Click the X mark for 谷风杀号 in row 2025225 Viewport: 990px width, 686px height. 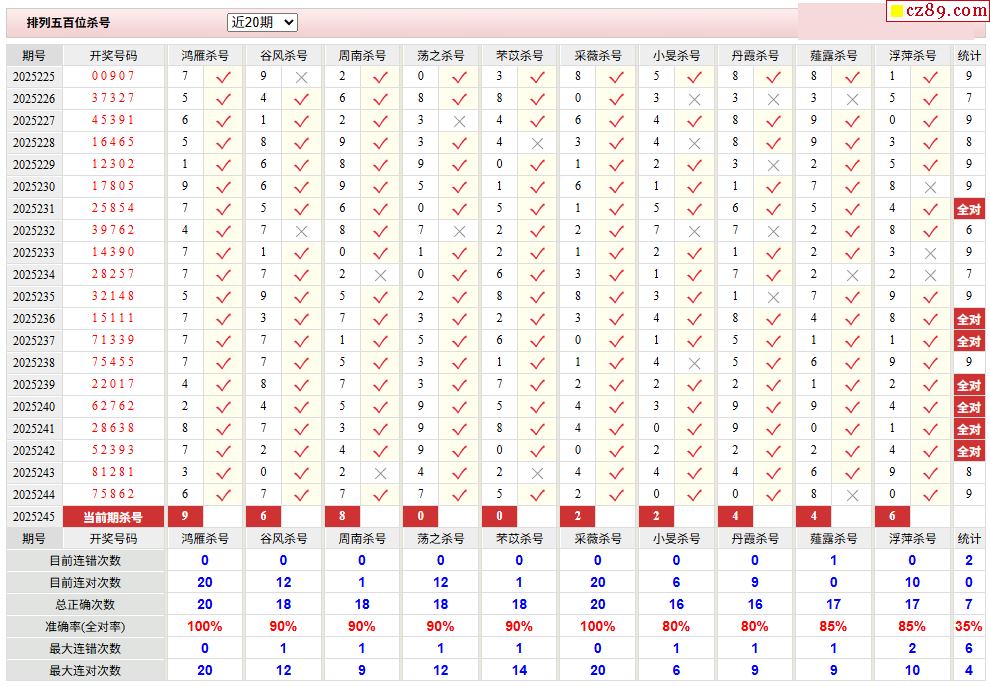click(302, 78)
